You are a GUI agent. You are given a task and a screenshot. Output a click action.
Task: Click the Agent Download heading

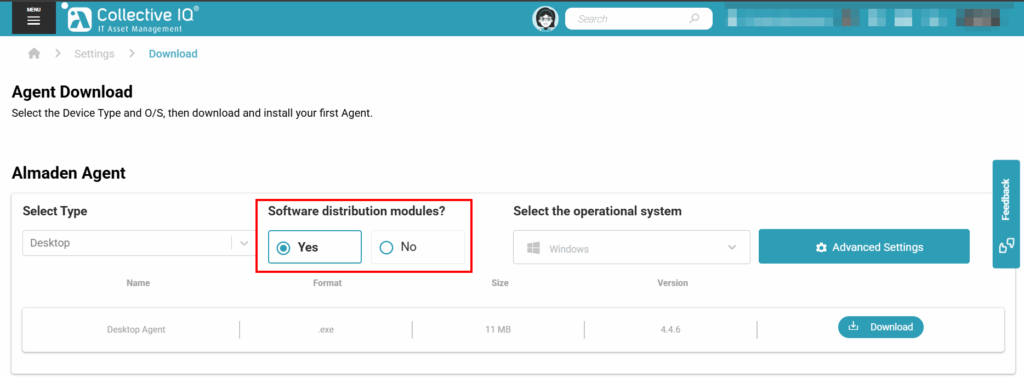72,91
